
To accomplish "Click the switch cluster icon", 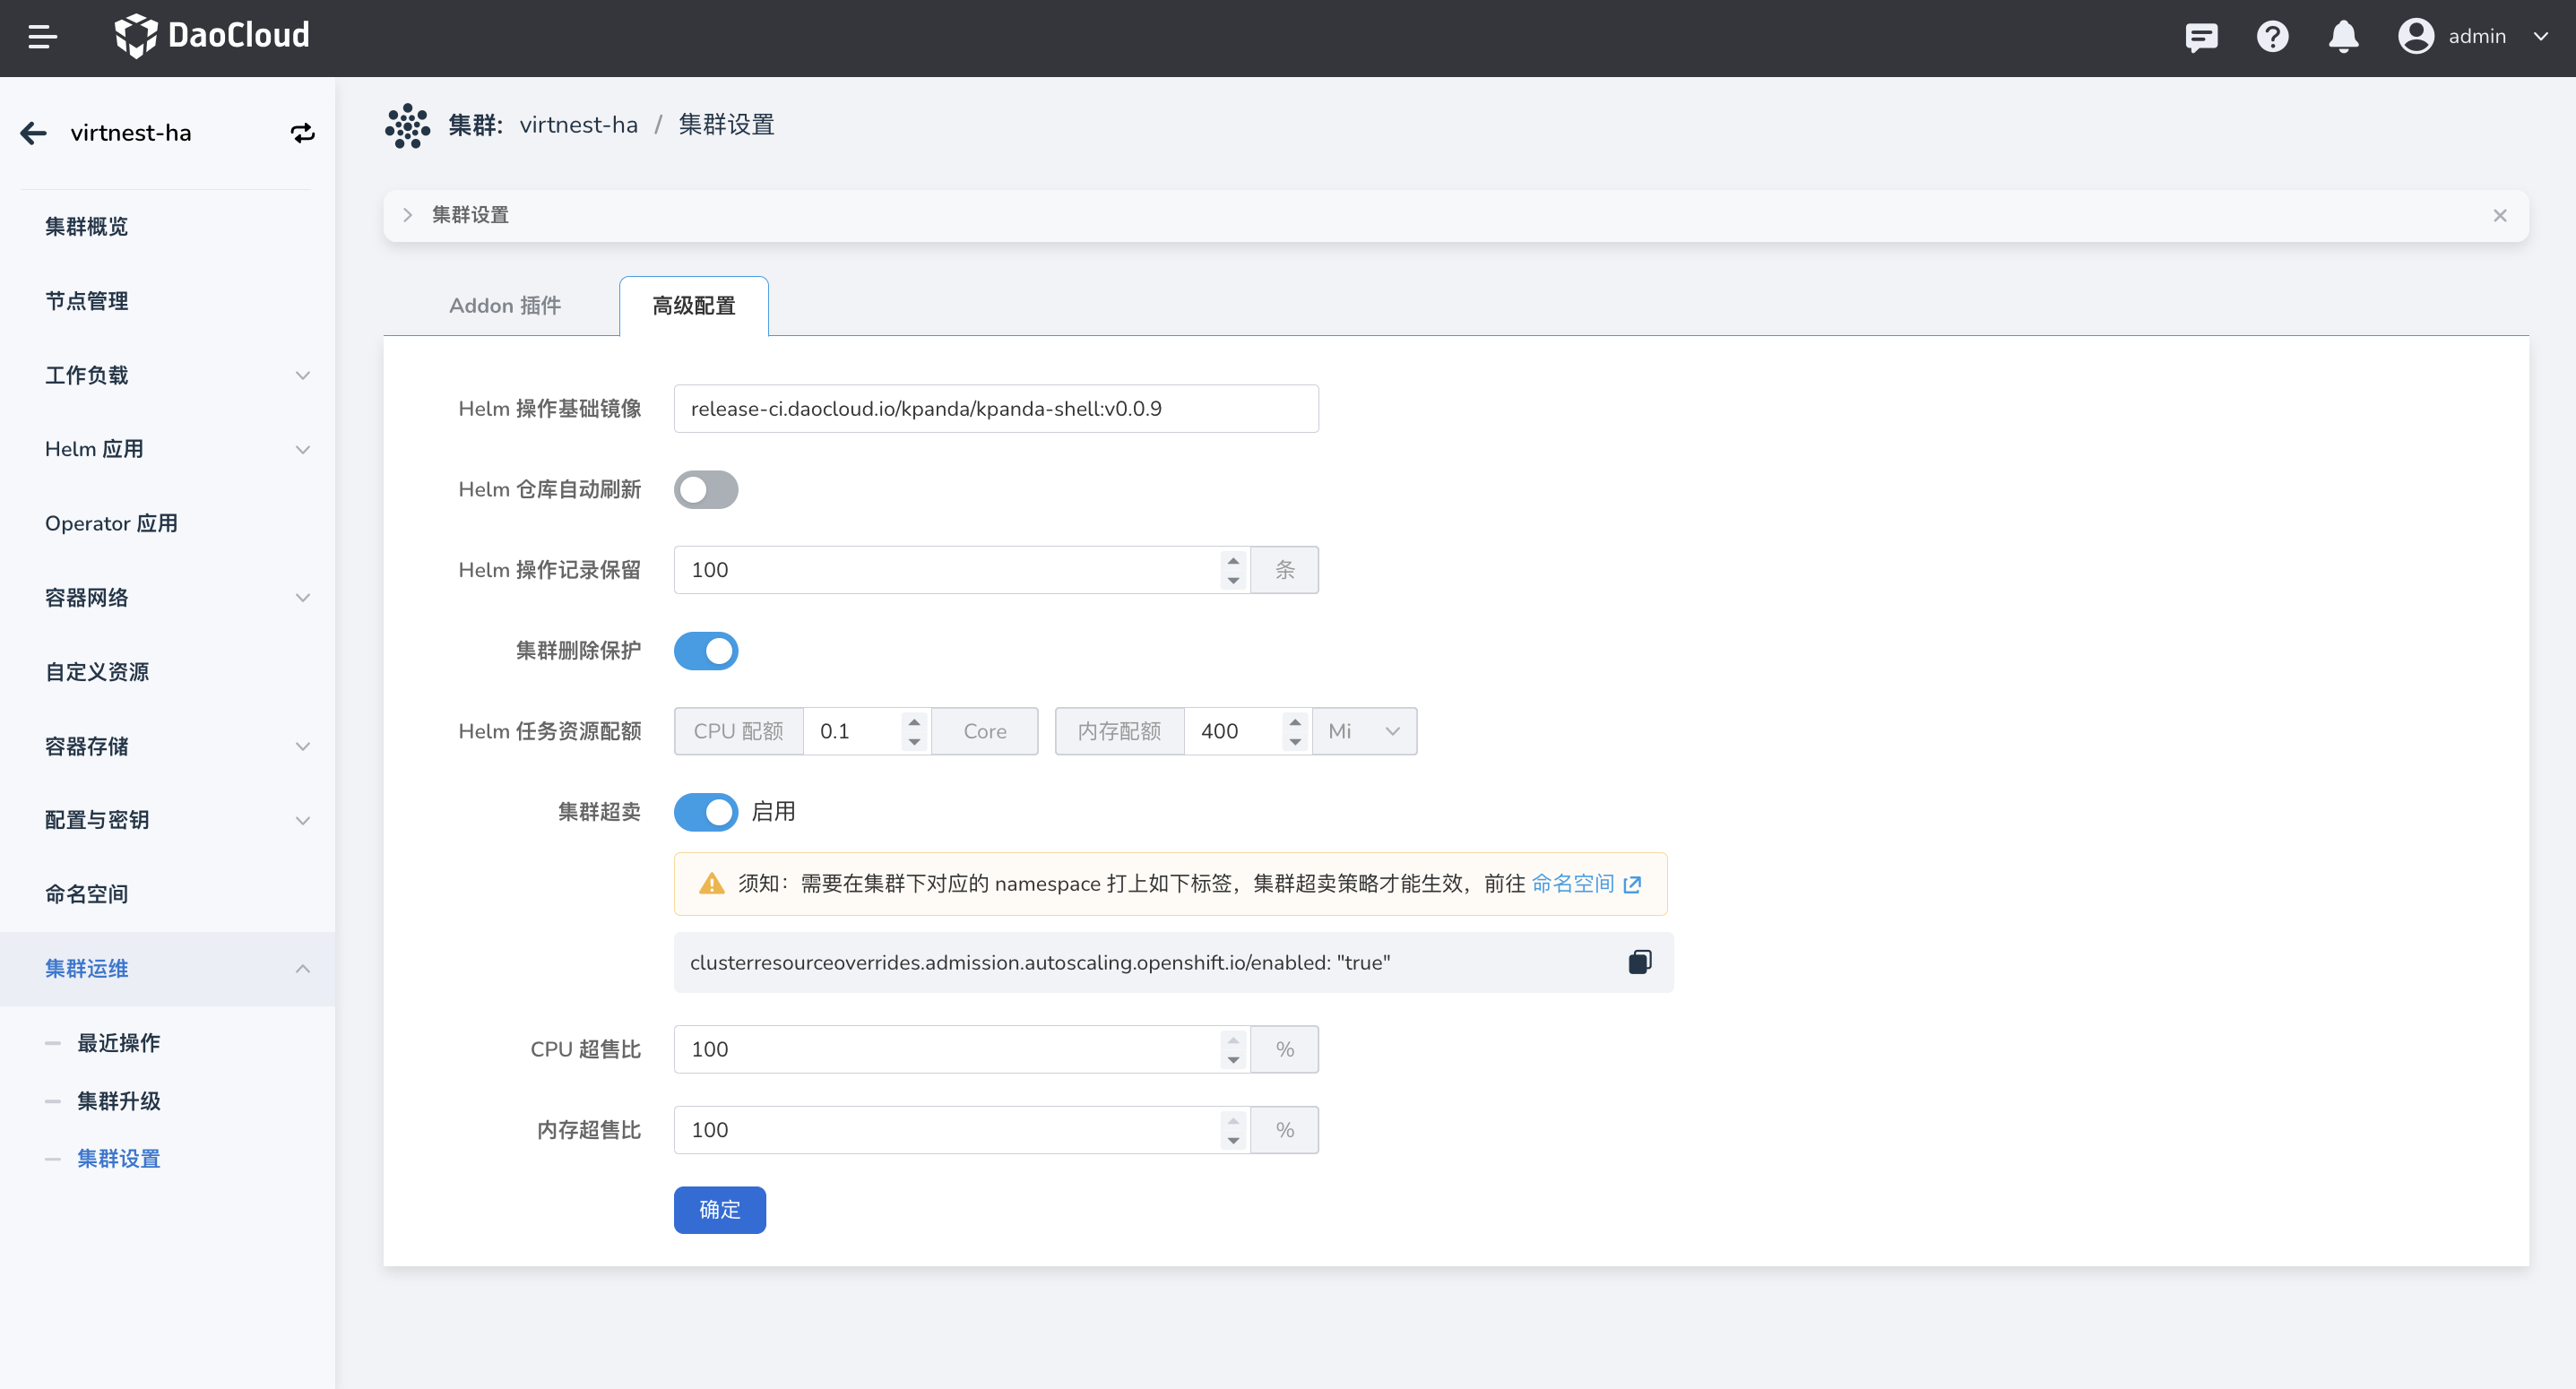I will click(302, 133).
